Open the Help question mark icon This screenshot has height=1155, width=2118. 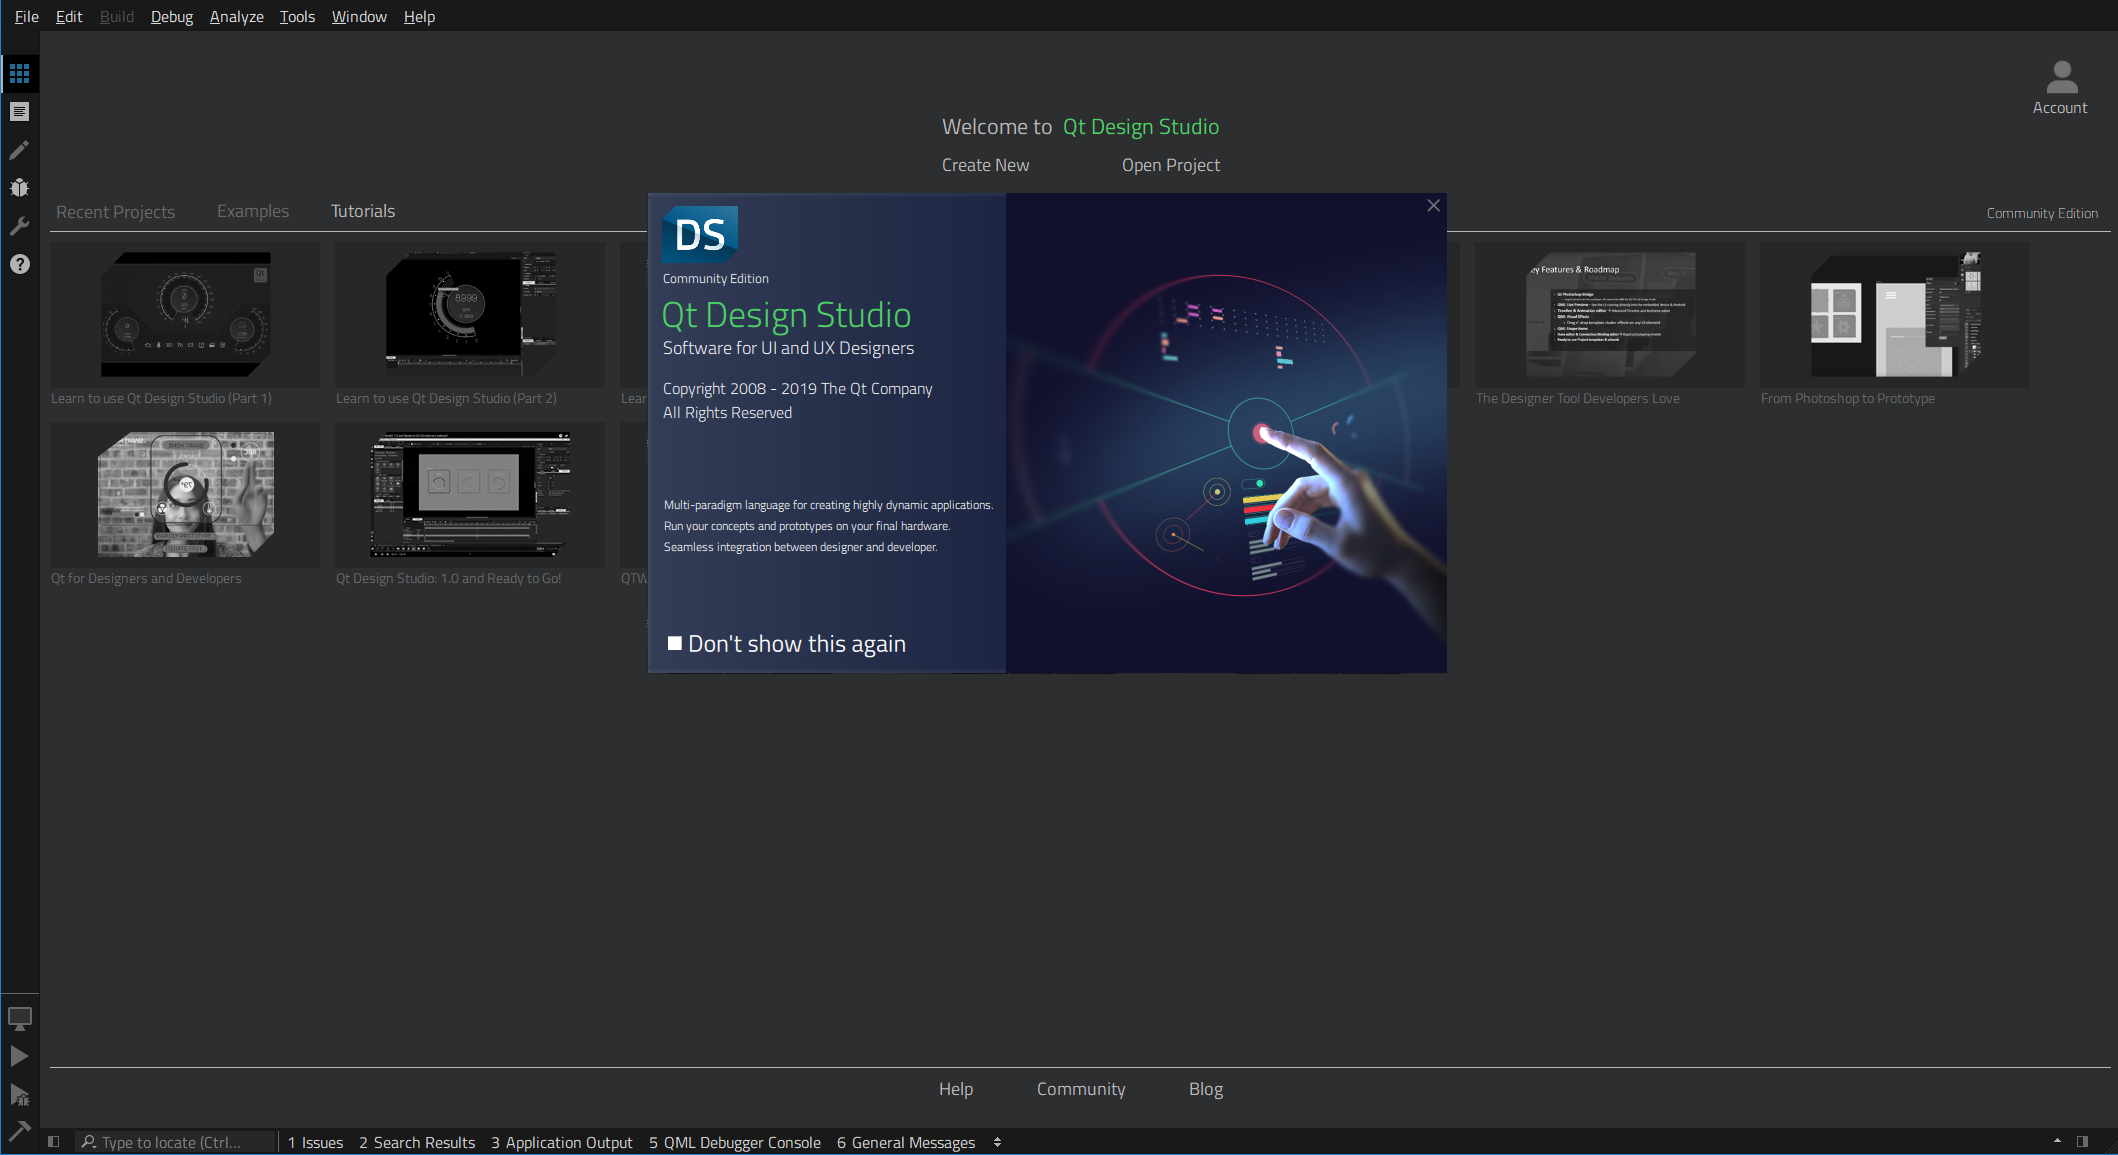(19, 263)
